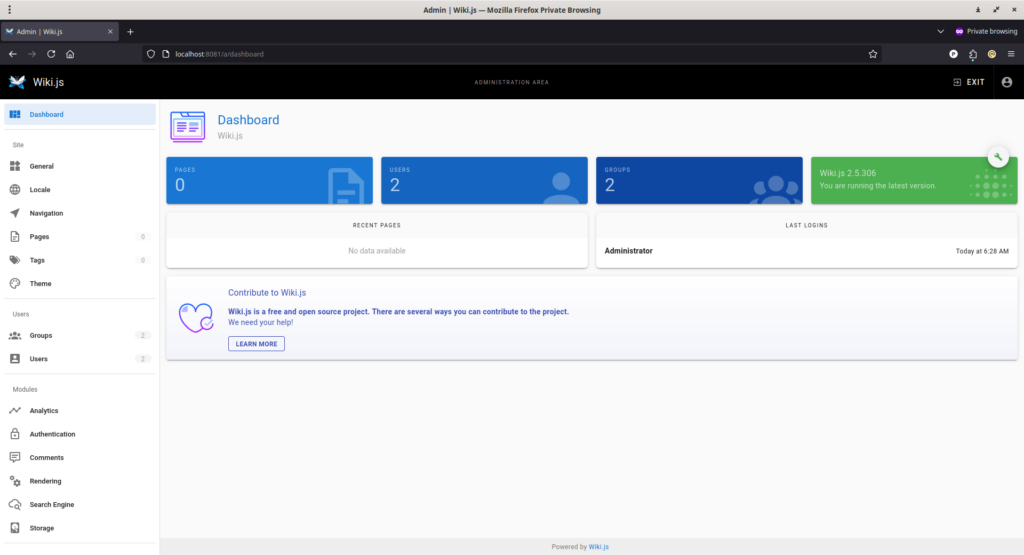Click the Learn More button
This screenshot has width=1024, height=555.
pos(256,344)
